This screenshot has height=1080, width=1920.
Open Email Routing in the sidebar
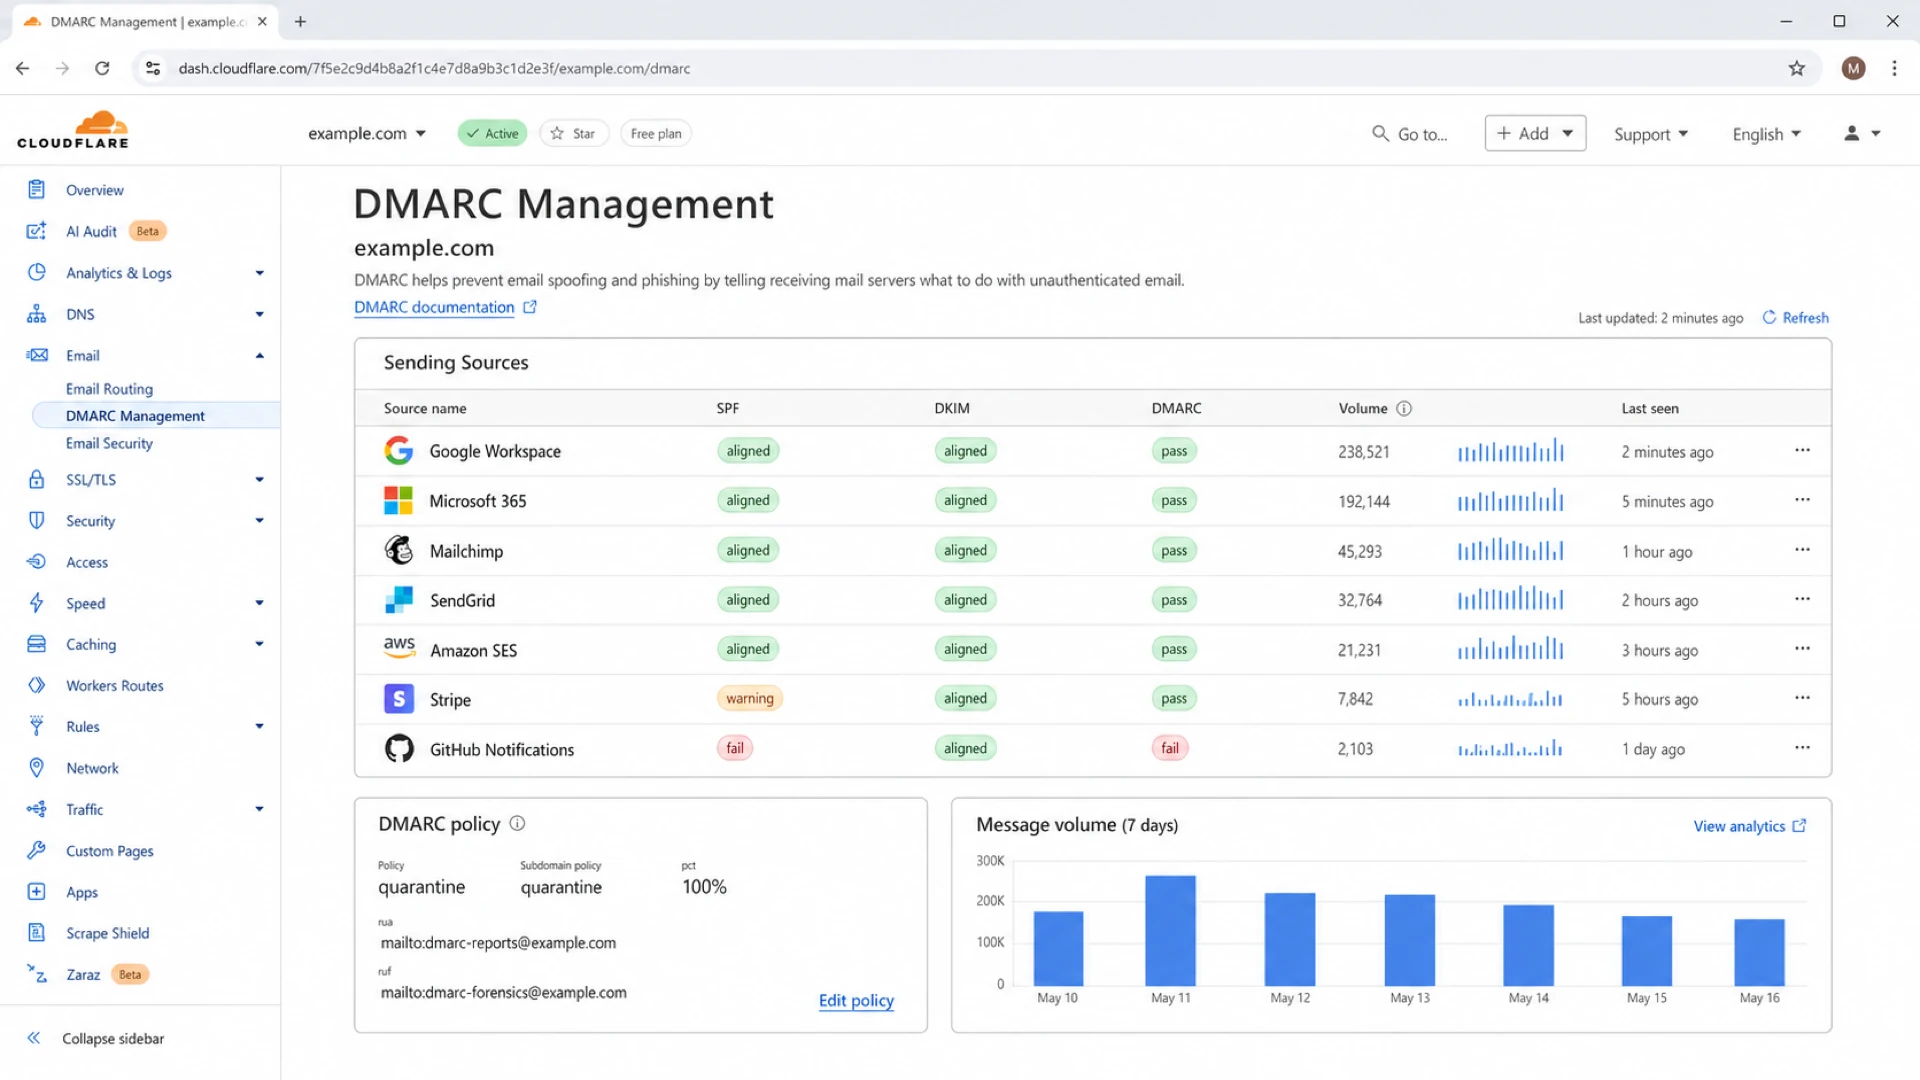coord(109,389)
